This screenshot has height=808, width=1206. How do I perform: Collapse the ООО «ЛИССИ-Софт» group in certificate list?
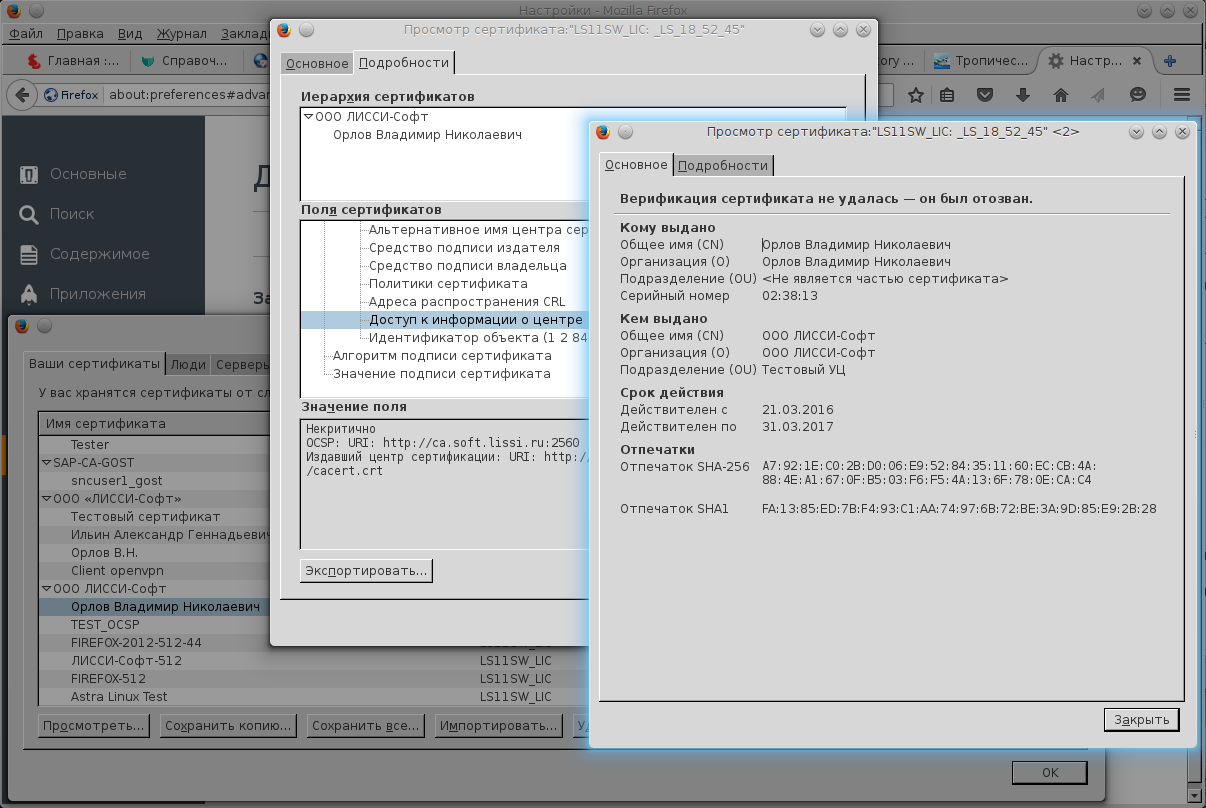pos(46,499)
